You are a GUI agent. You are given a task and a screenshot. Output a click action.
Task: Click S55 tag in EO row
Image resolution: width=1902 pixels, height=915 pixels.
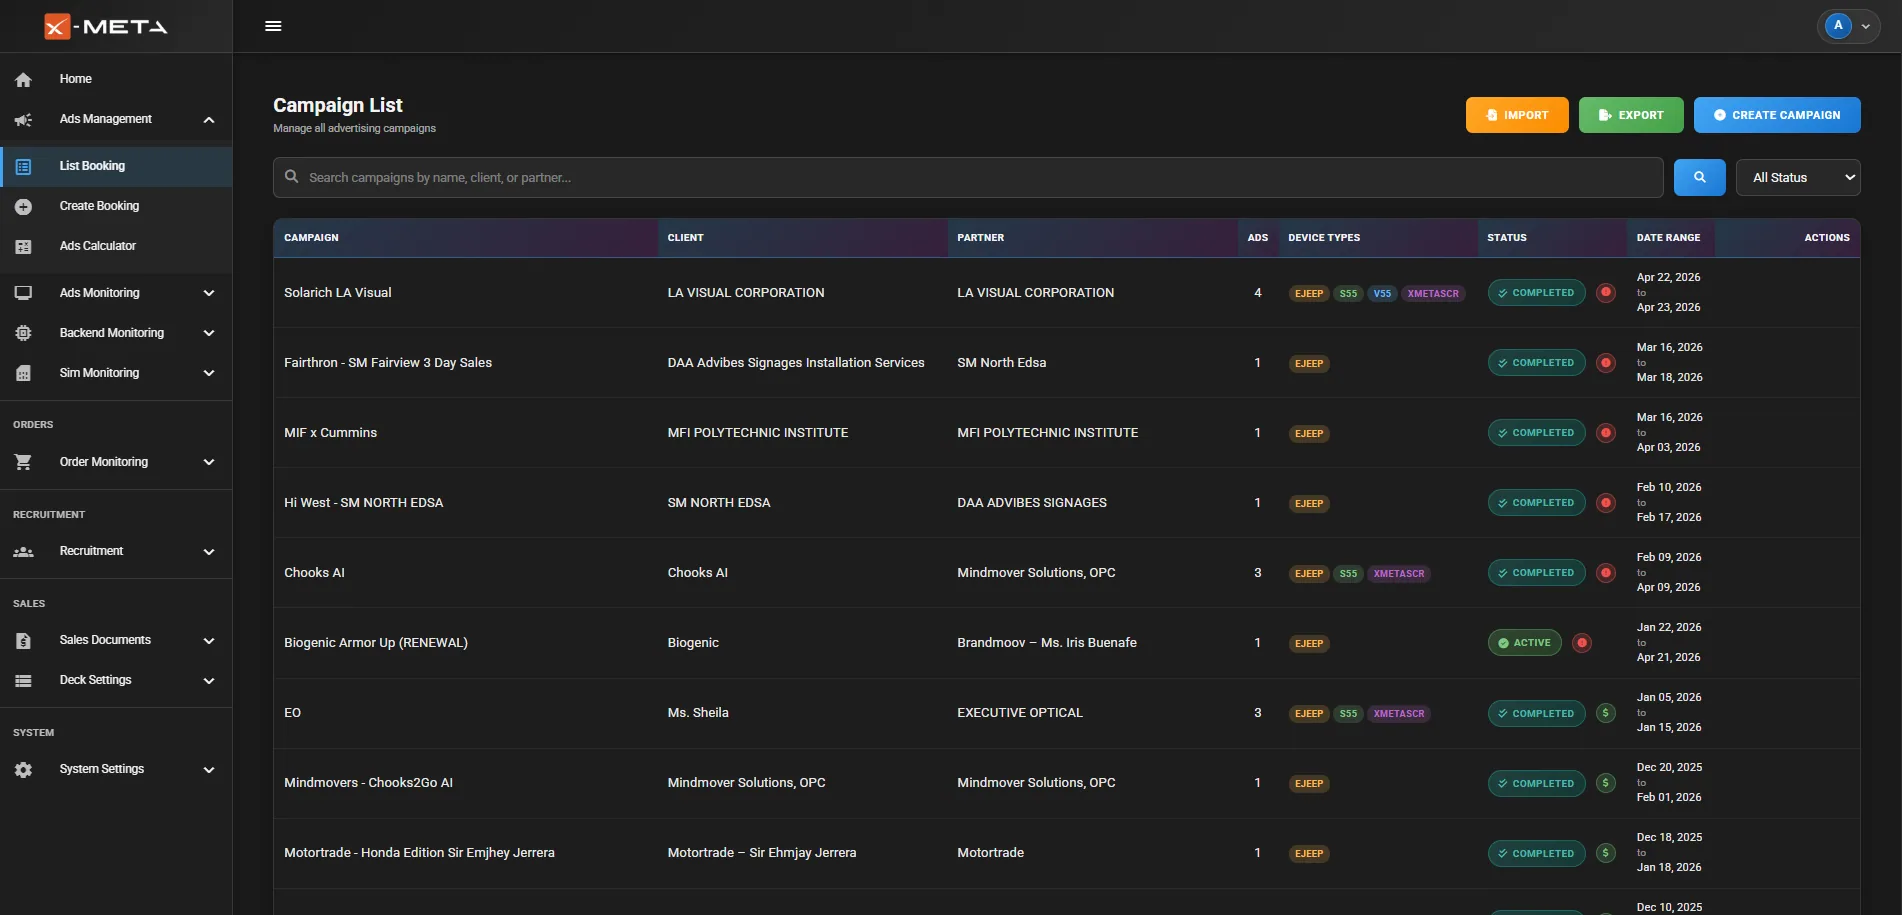coord(1348,714)
